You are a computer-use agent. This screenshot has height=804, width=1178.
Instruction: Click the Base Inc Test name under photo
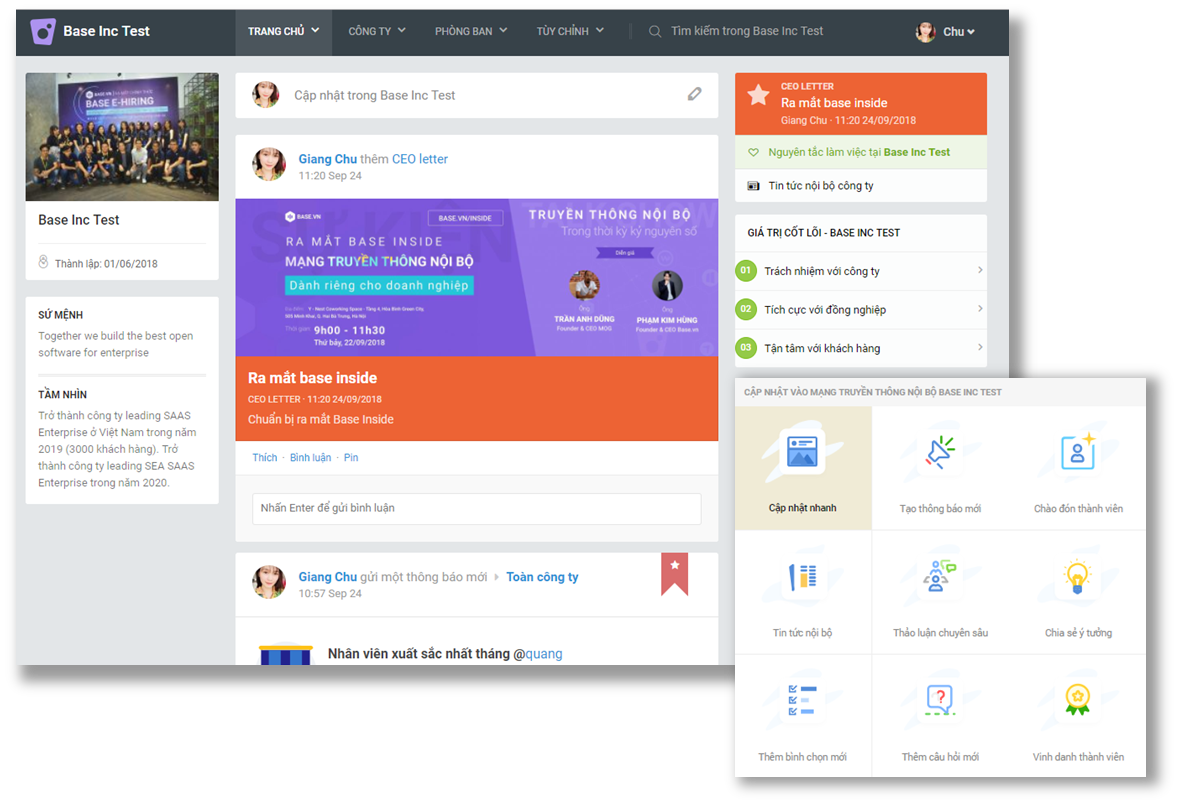[79, 220]
